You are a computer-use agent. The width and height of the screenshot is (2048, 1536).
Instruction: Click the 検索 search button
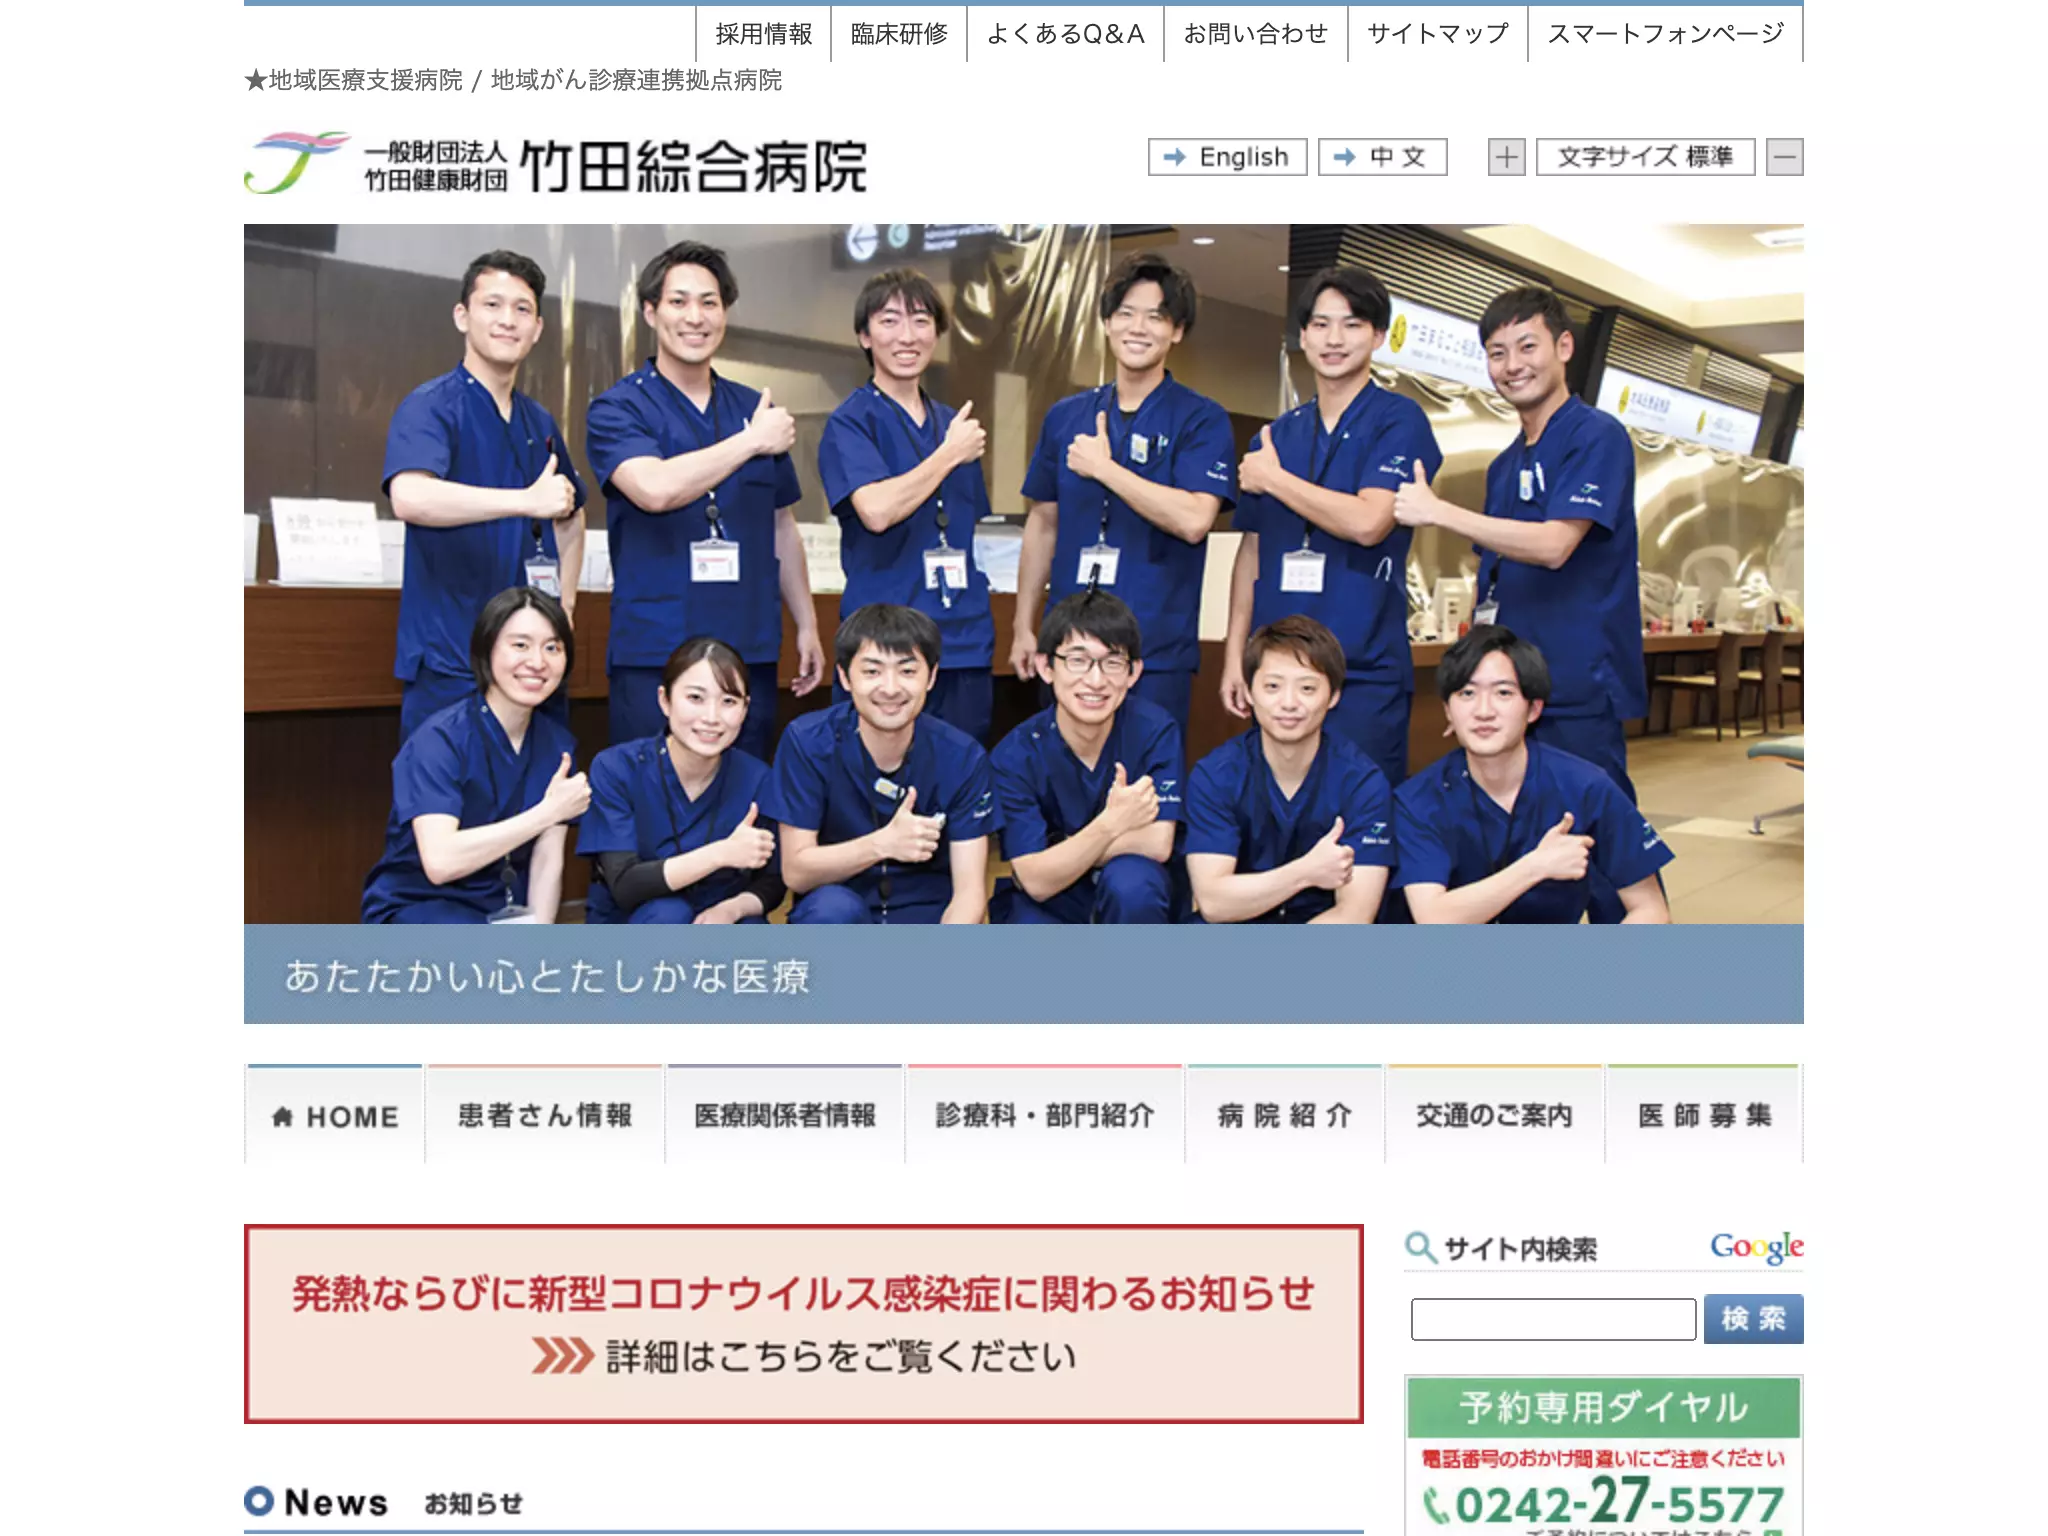coord(1753,1319)
